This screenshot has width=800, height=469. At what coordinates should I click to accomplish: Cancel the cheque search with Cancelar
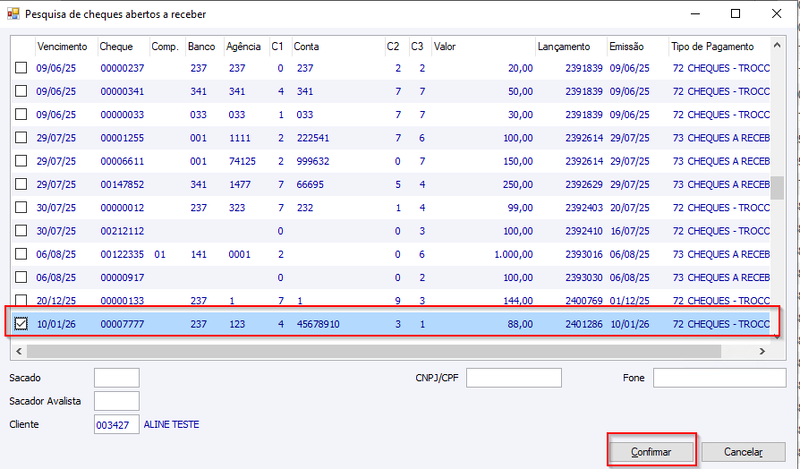coord(743,452)
